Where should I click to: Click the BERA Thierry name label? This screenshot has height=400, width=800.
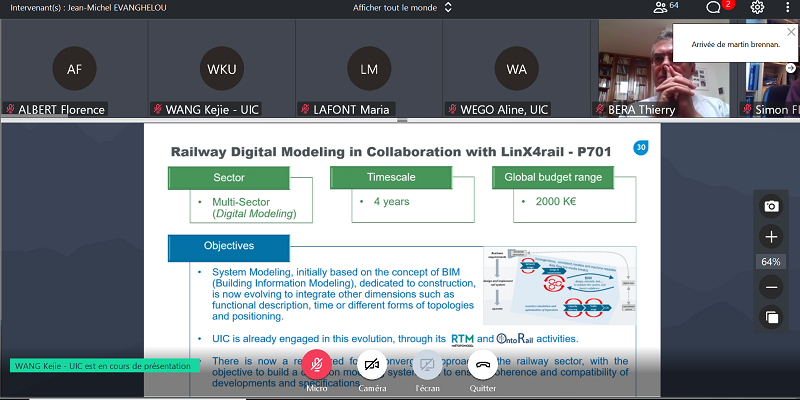pos(635,109)
